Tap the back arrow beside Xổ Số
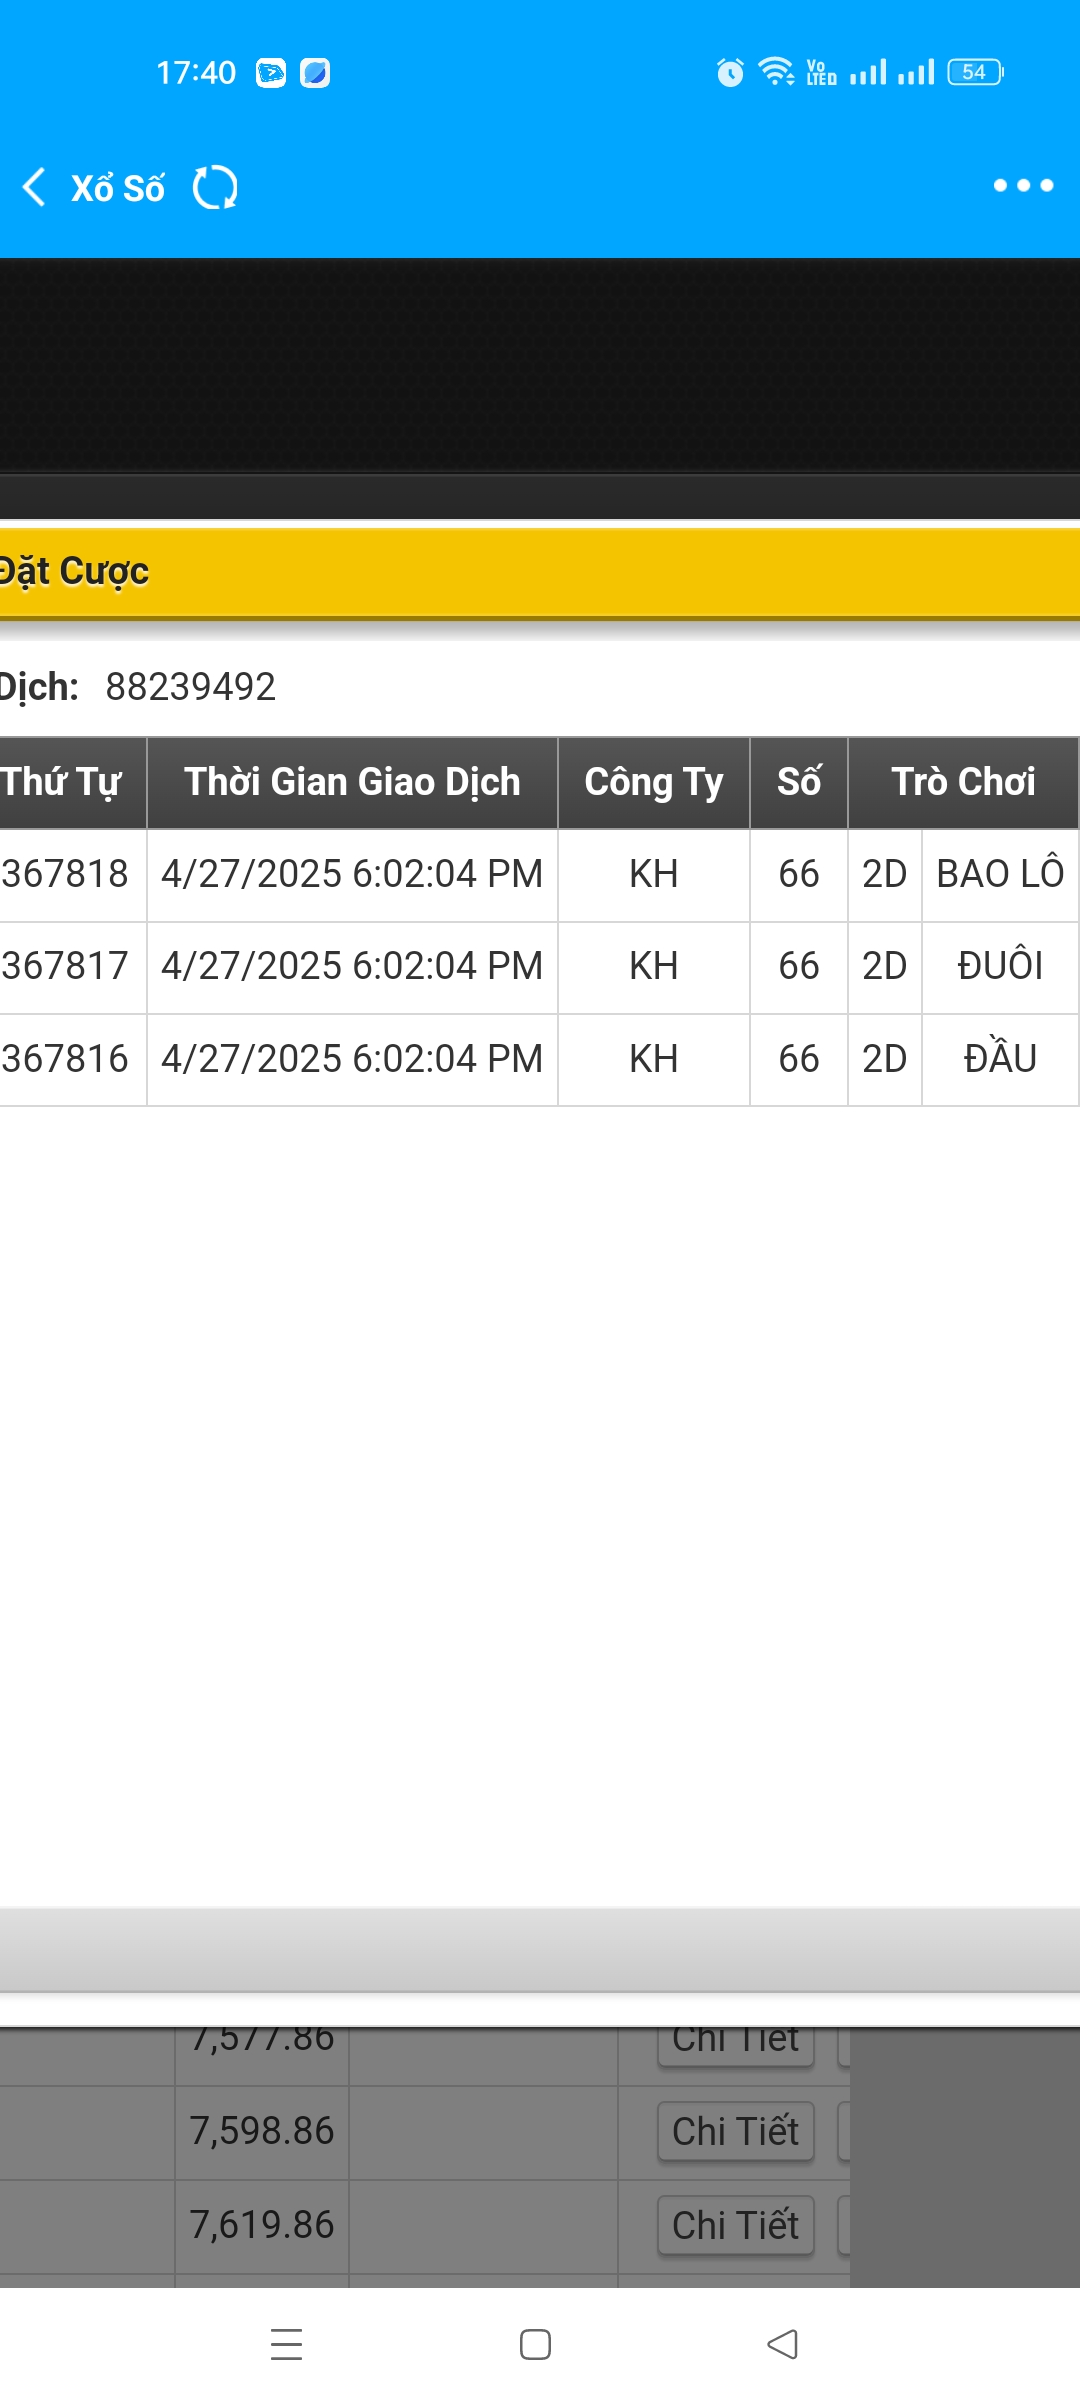The height and width of the screenshot is (2400, 1080). 35,187
